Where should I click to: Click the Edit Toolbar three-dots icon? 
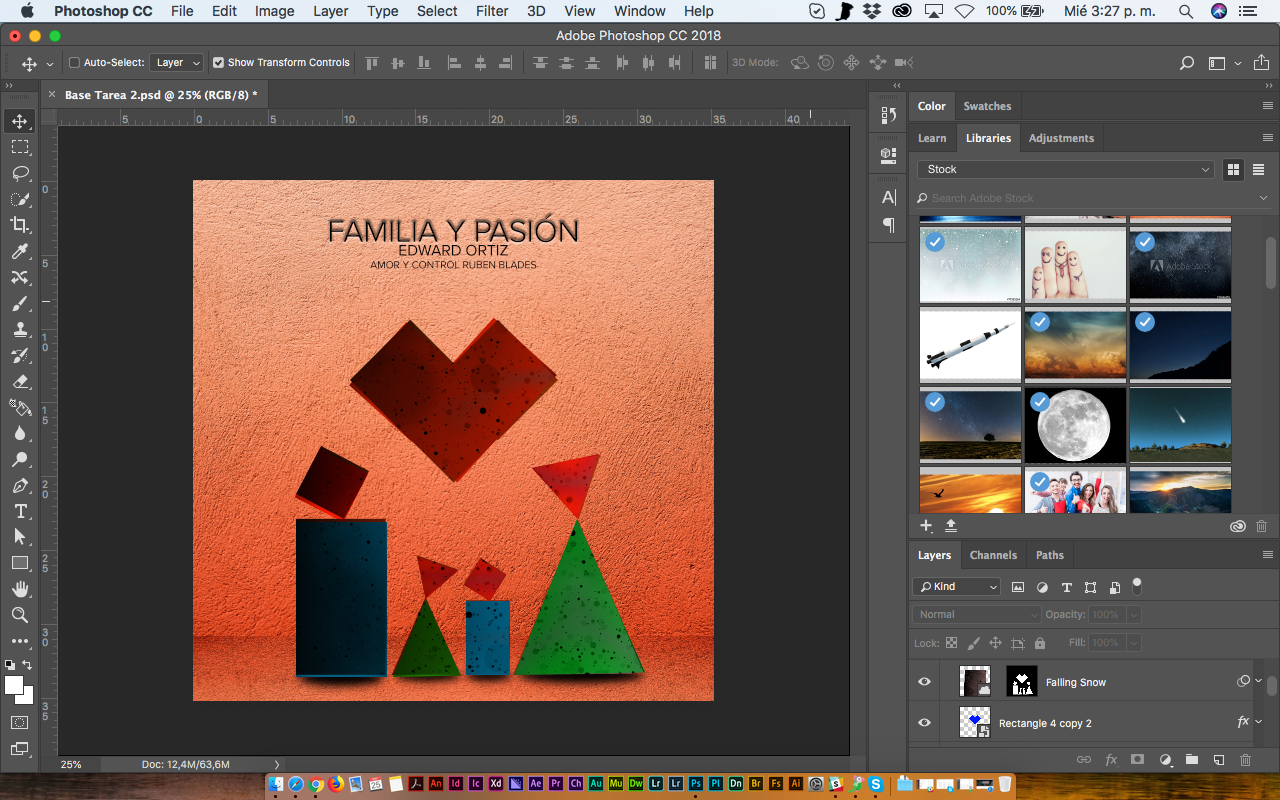pos(20,641)
